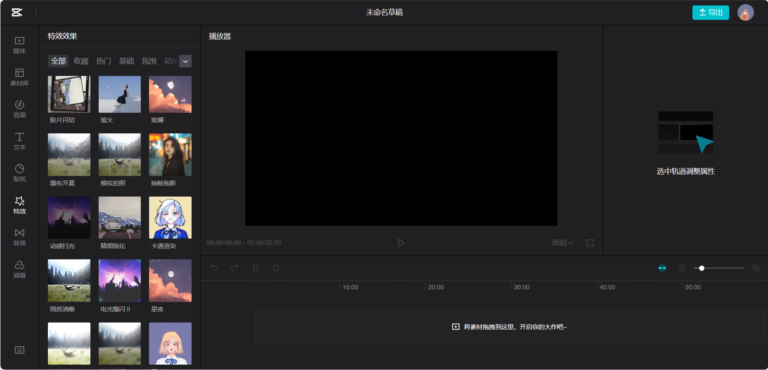Switch to the partially hidden 动感 tab
The width and height of the screenshot is (768, 370).
pyautogui.click(x=170, y=61)
